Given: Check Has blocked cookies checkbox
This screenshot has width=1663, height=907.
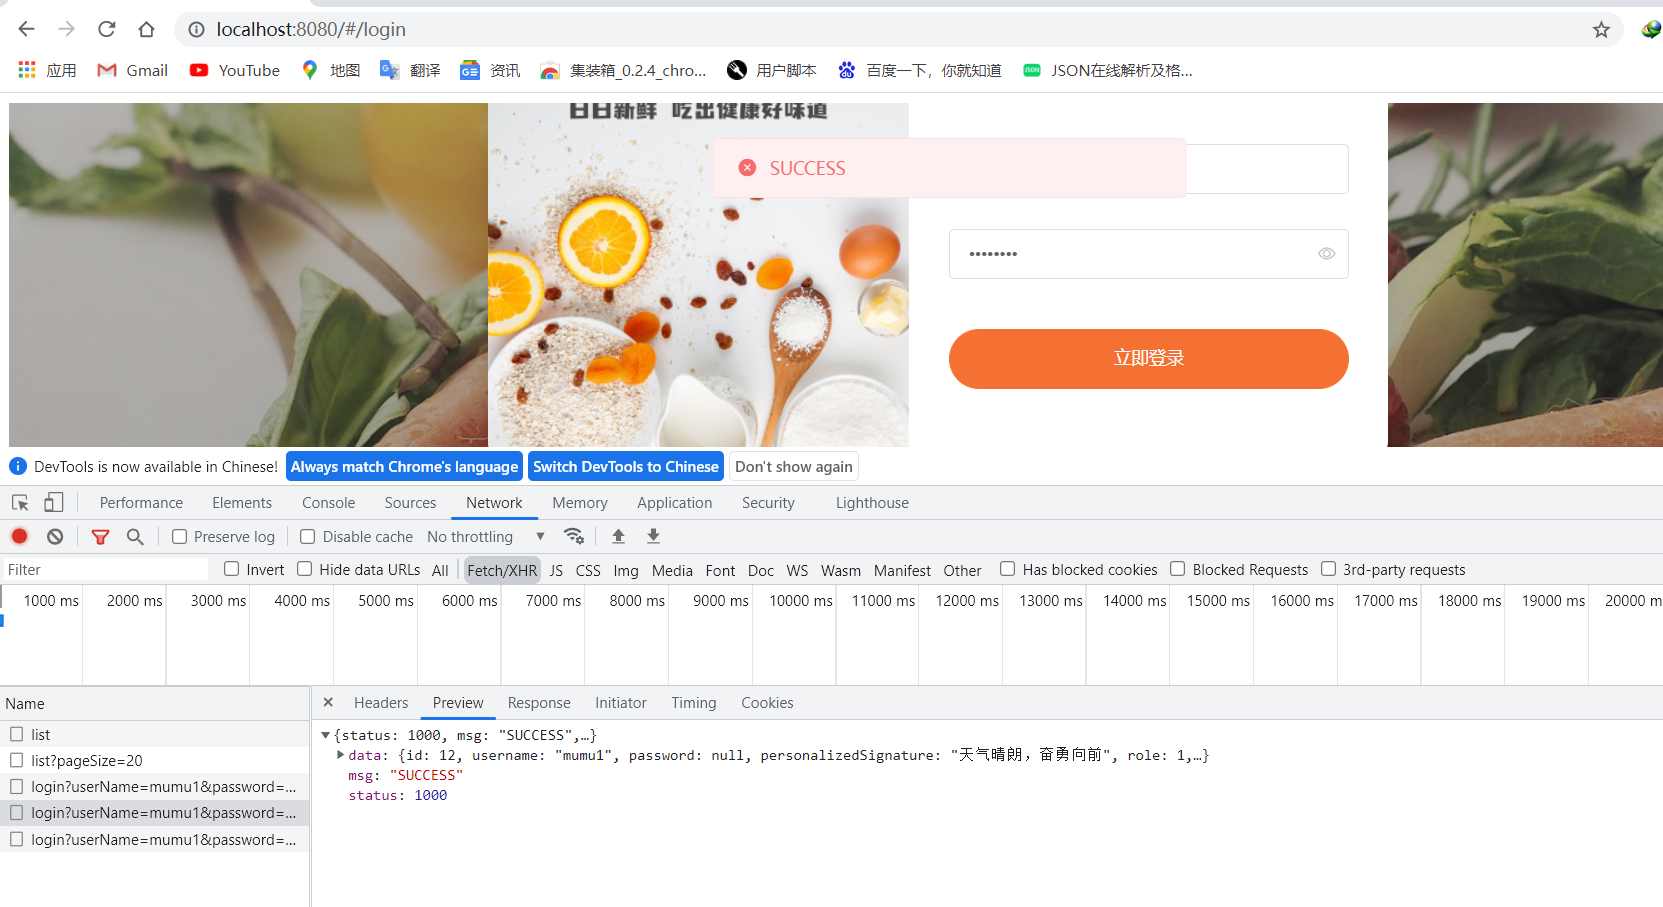Looking at the screenshot, I should 1008,569.
